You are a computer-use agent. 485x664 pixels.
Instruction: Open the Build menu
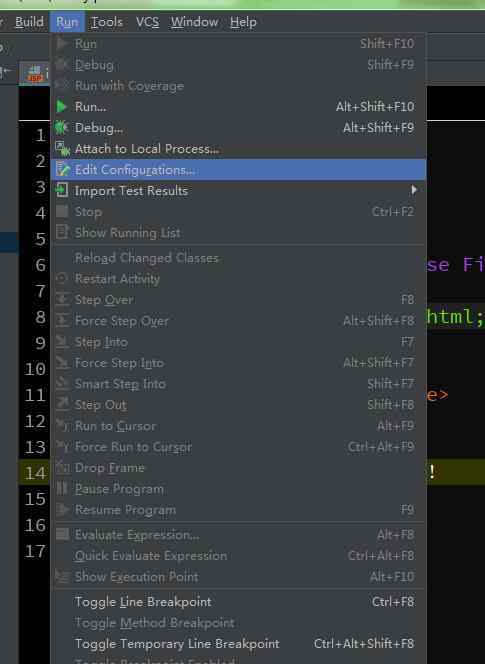(29, 22)
